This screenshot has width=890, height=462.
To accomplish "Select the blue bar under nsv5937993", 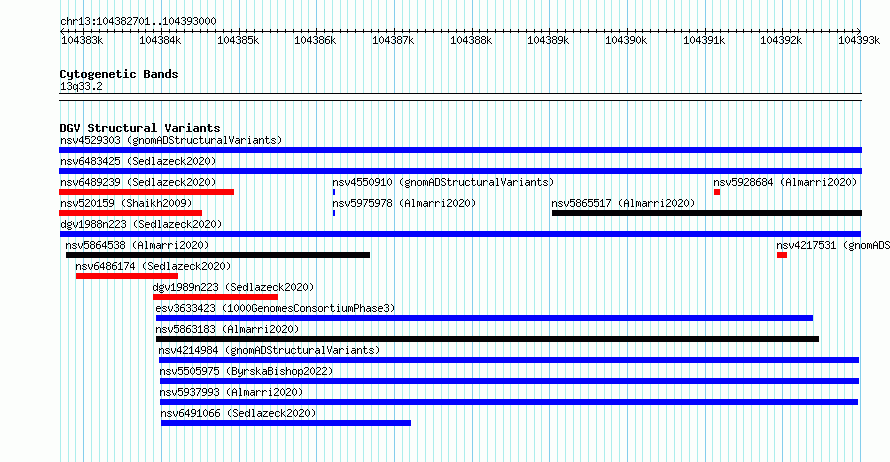I will [509, 402].
